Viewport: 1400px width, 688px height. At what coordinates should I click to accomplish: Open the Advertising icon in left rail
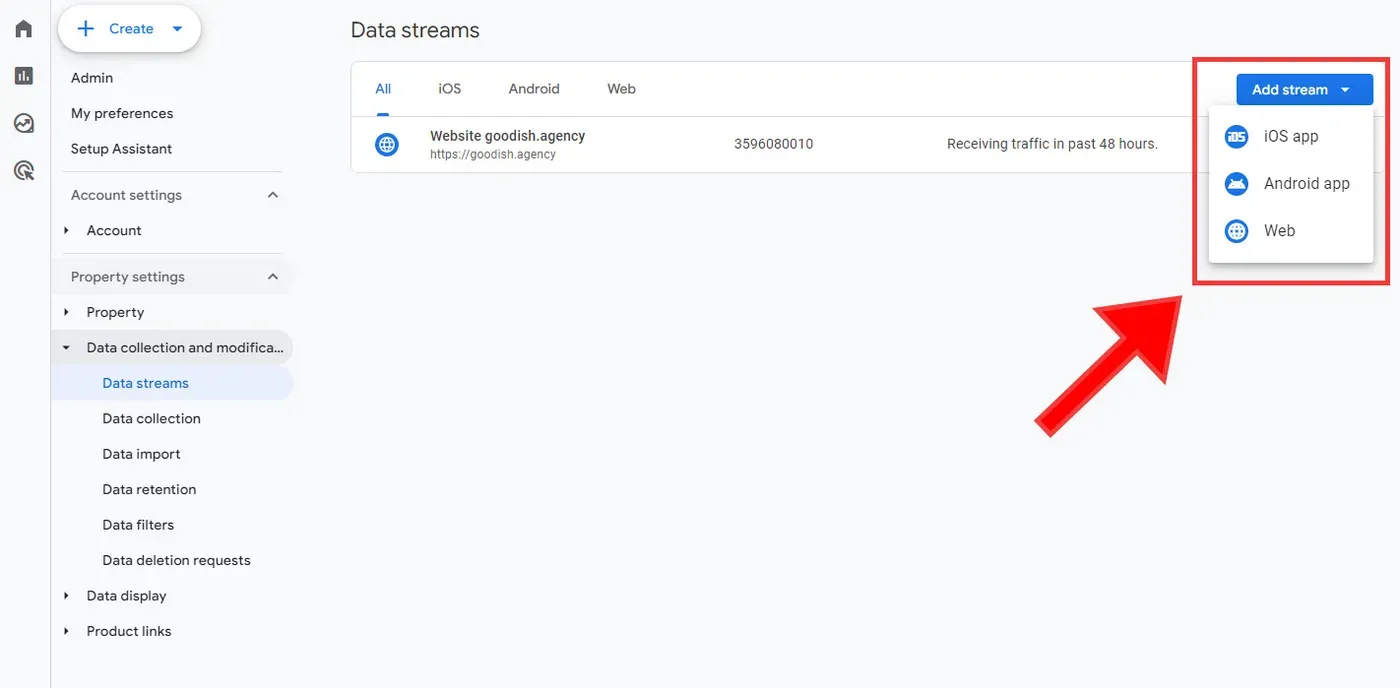(x=24, y=171)
